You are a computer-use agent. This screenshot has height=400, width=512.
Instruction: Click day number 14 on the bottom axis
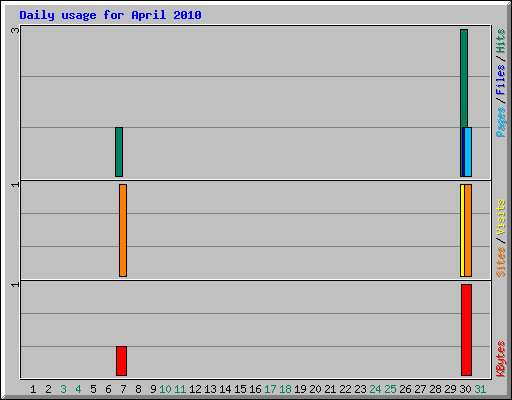(225, 389)
